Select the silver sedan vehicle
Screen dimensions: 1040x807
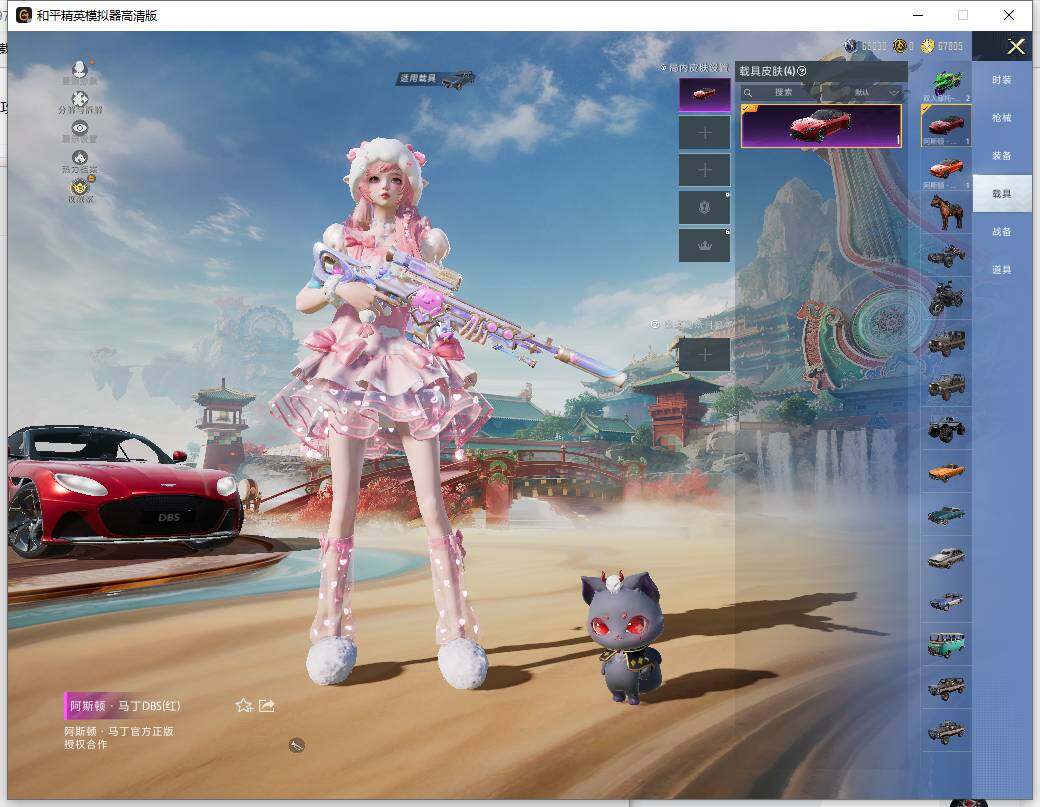pos(946,558)
